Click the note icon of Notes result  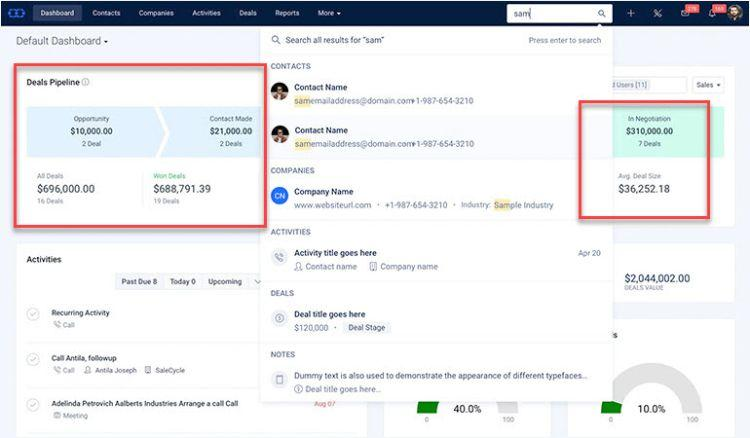click(x=279, y=380)
